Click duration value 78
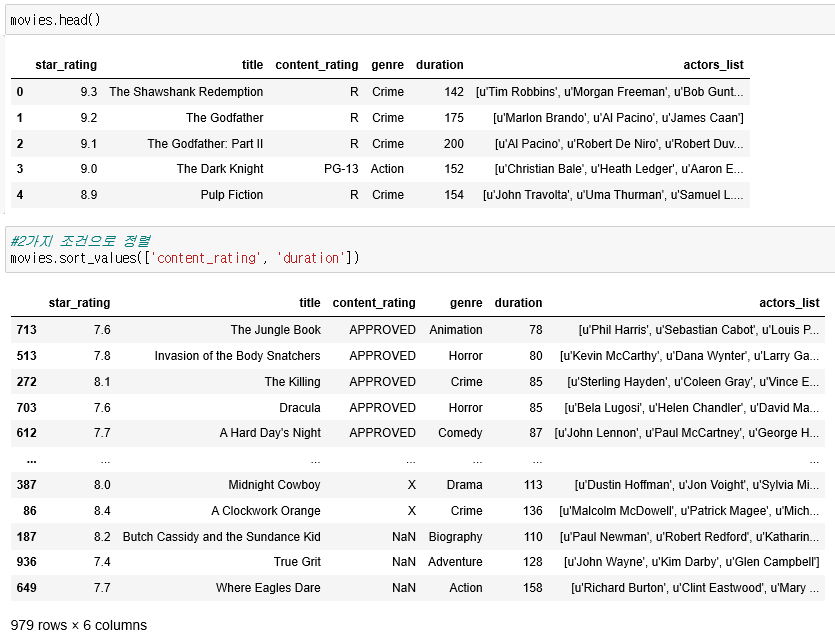 pos(536,330)
